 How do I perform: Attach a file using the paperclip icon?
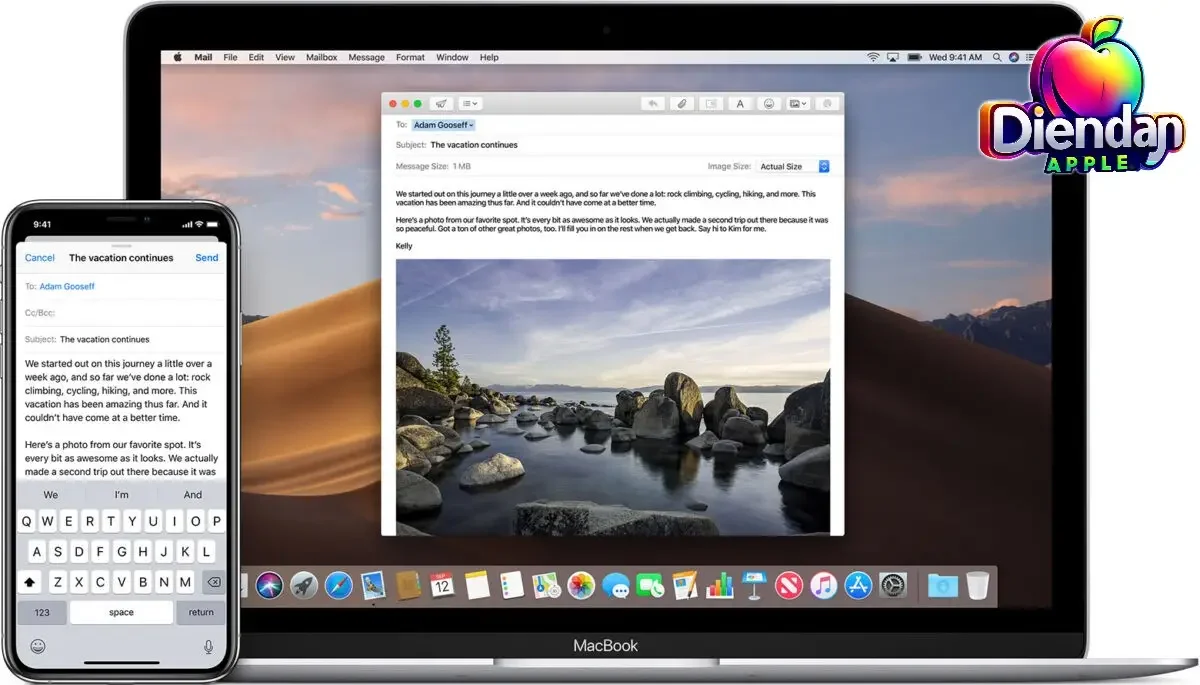pos(682,103)
